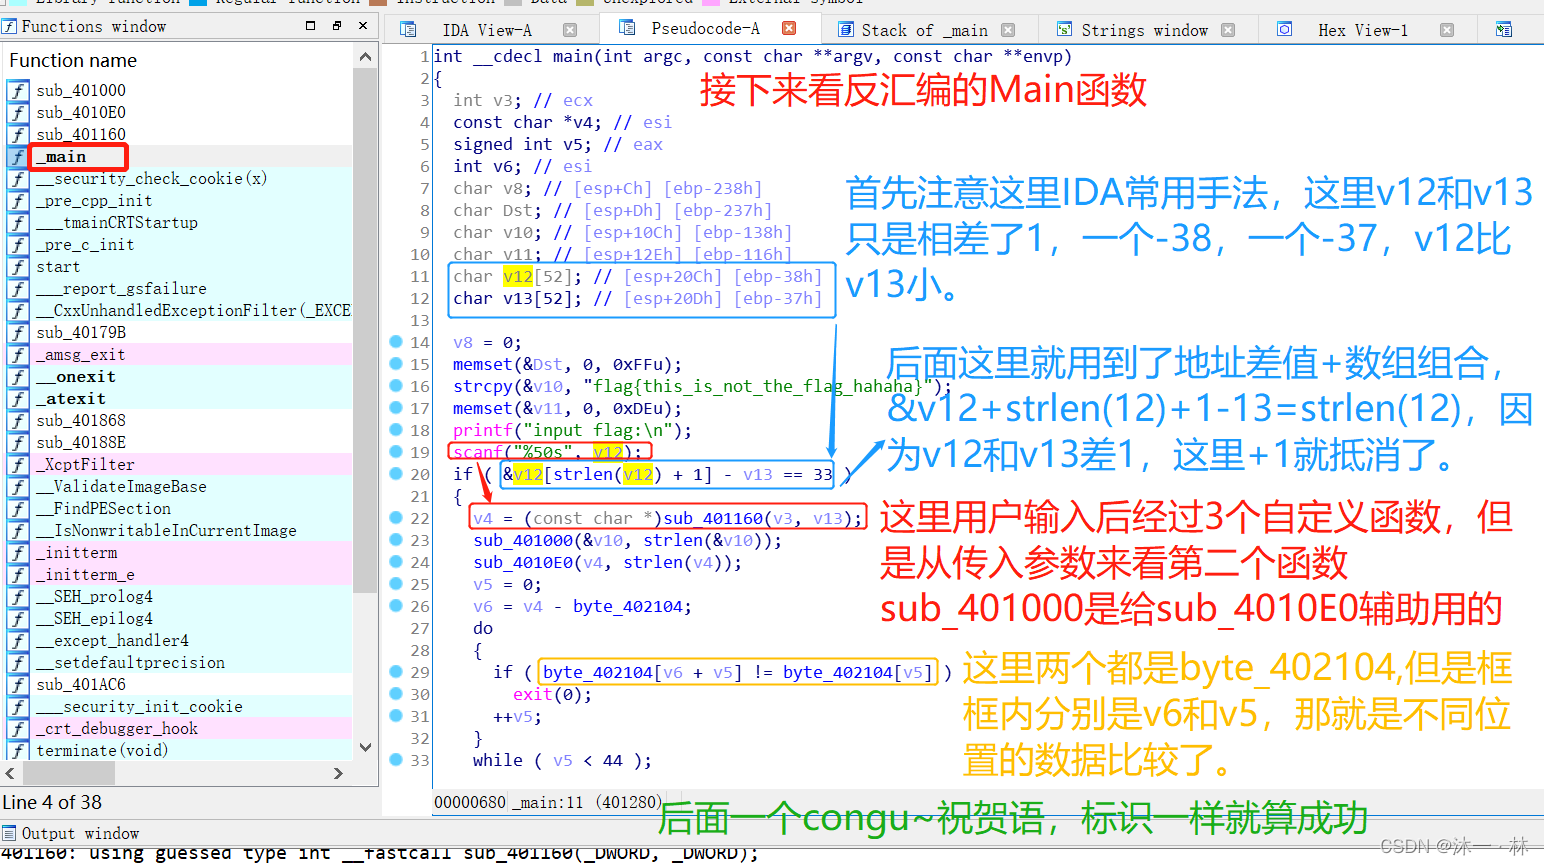1544x865 pixels.
Task: Click the function icon beside _XcptFilter
Action: [x=18, y=465]
